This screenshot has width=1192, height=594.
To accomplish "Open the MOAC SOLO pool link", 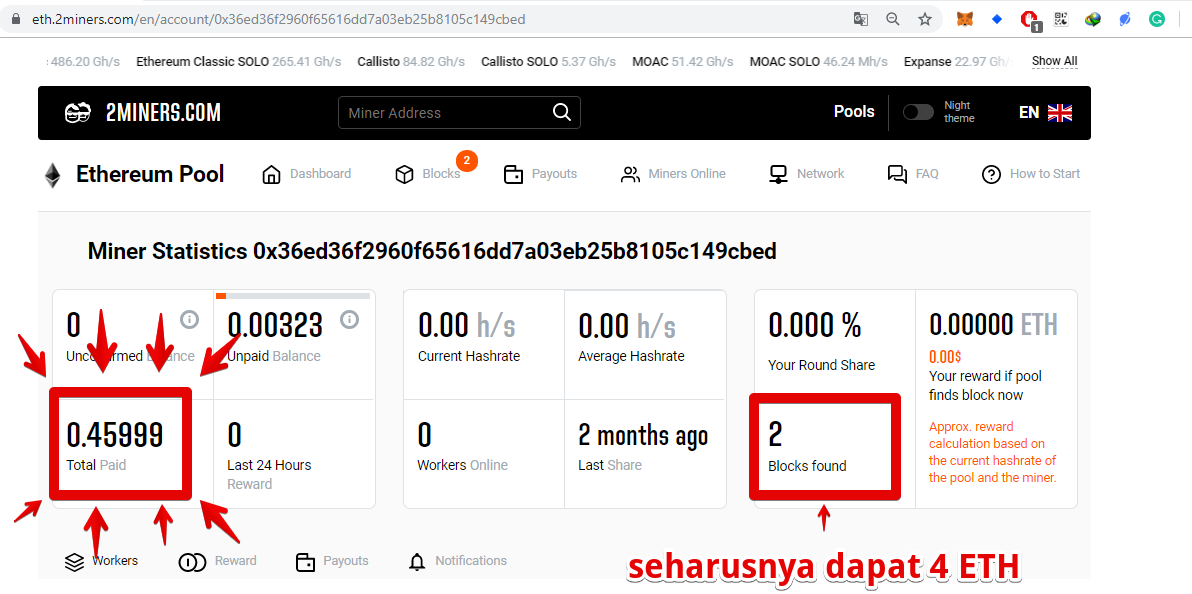I will (x=819, y=62).
